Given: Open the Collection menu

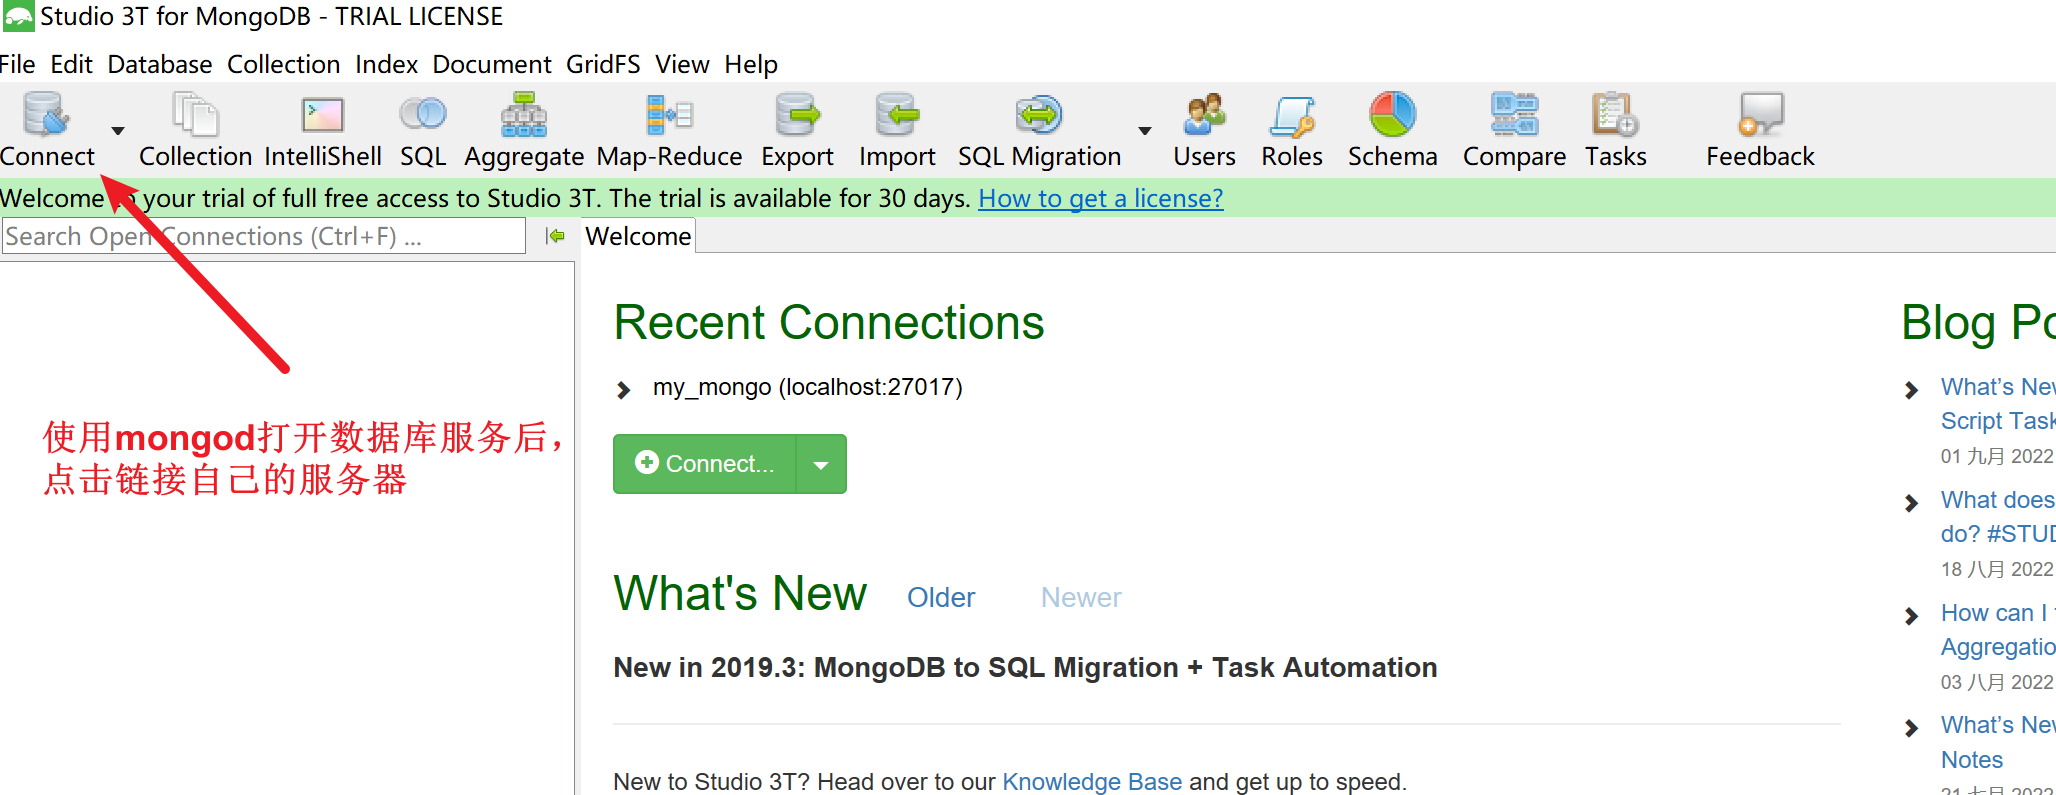Looking at the screenshot, I should point(284,64).
